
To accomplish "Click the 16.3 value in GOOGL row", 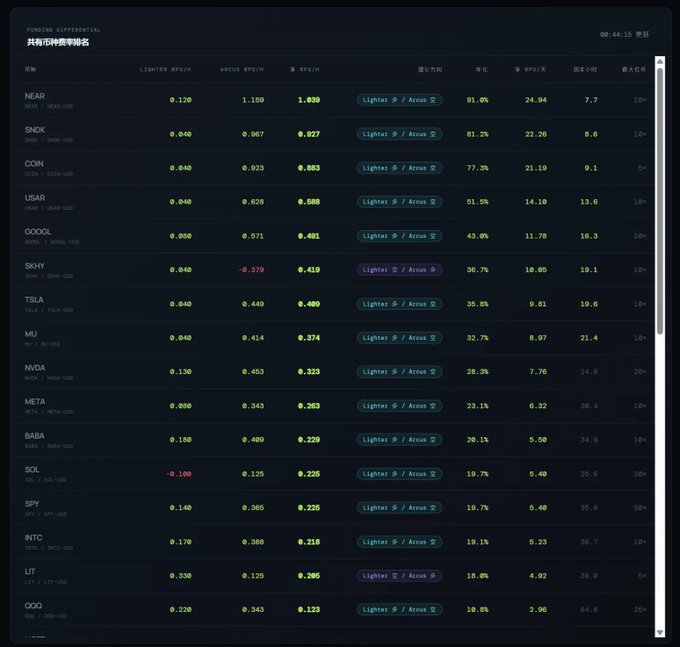I will 589,236.
